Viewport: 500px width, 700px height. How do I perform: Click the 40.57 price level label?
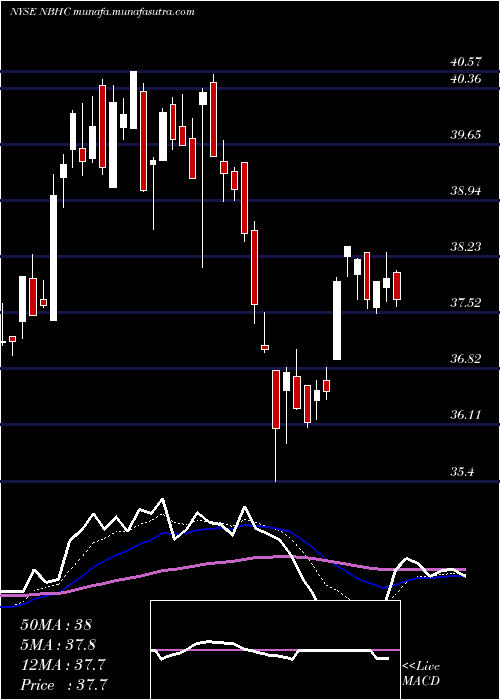click(x=467, y=60)
